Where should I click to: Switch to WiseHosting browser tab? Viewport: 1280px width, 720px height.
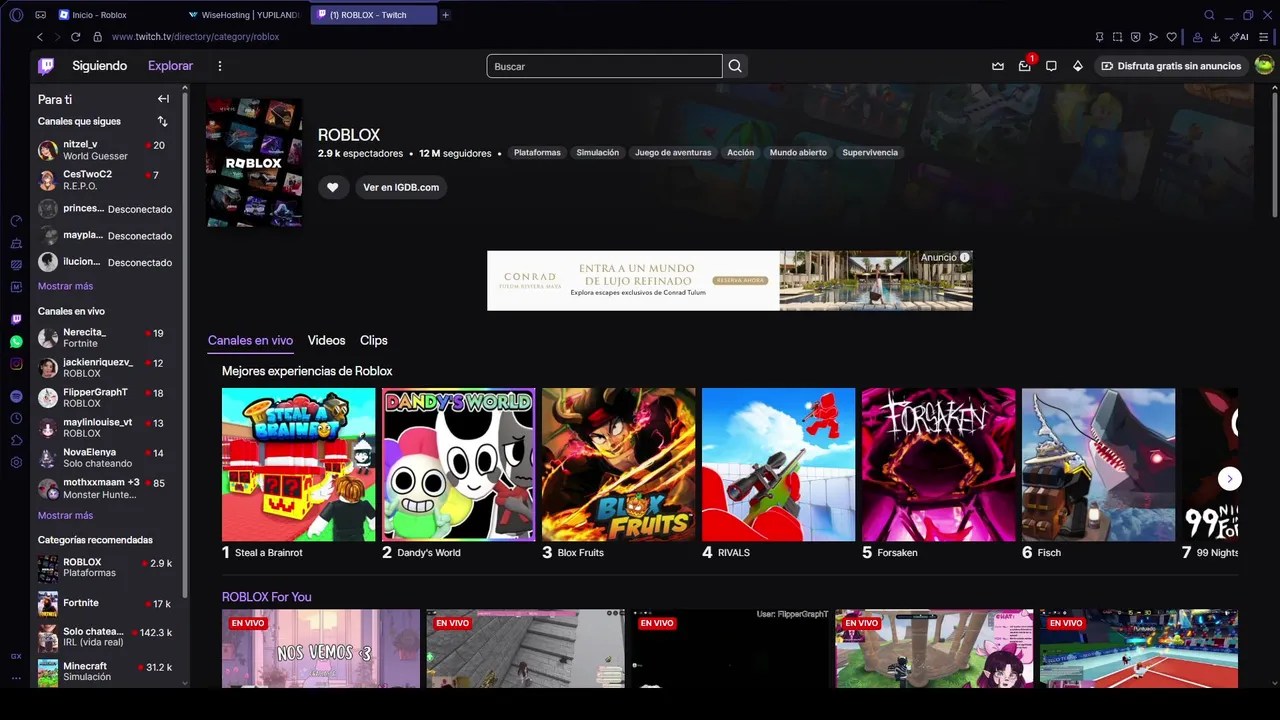pos(245,15)
